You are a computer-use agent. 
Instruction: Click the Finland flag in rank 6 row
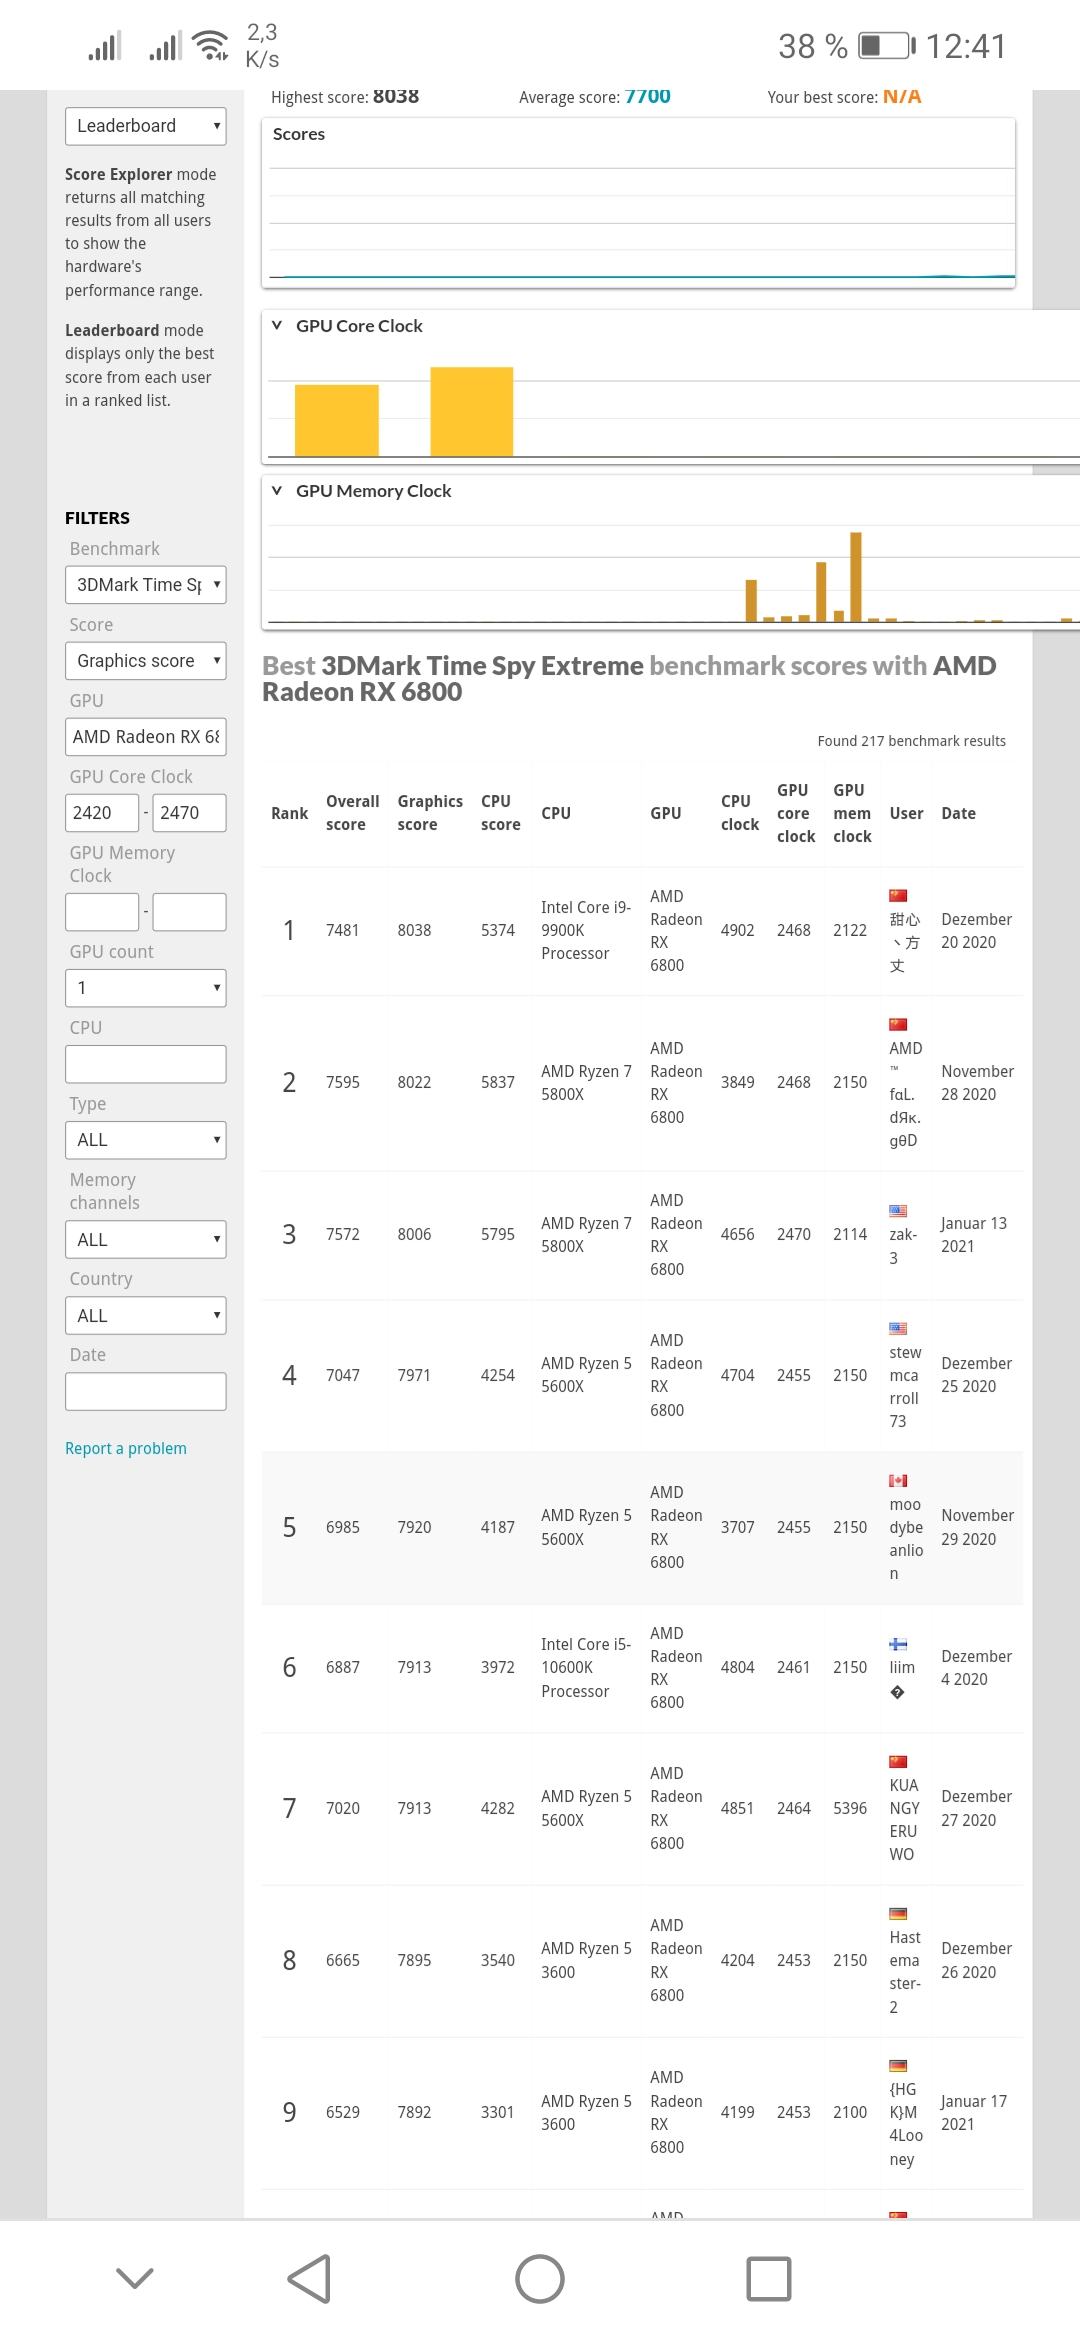tap(898, 1644)
